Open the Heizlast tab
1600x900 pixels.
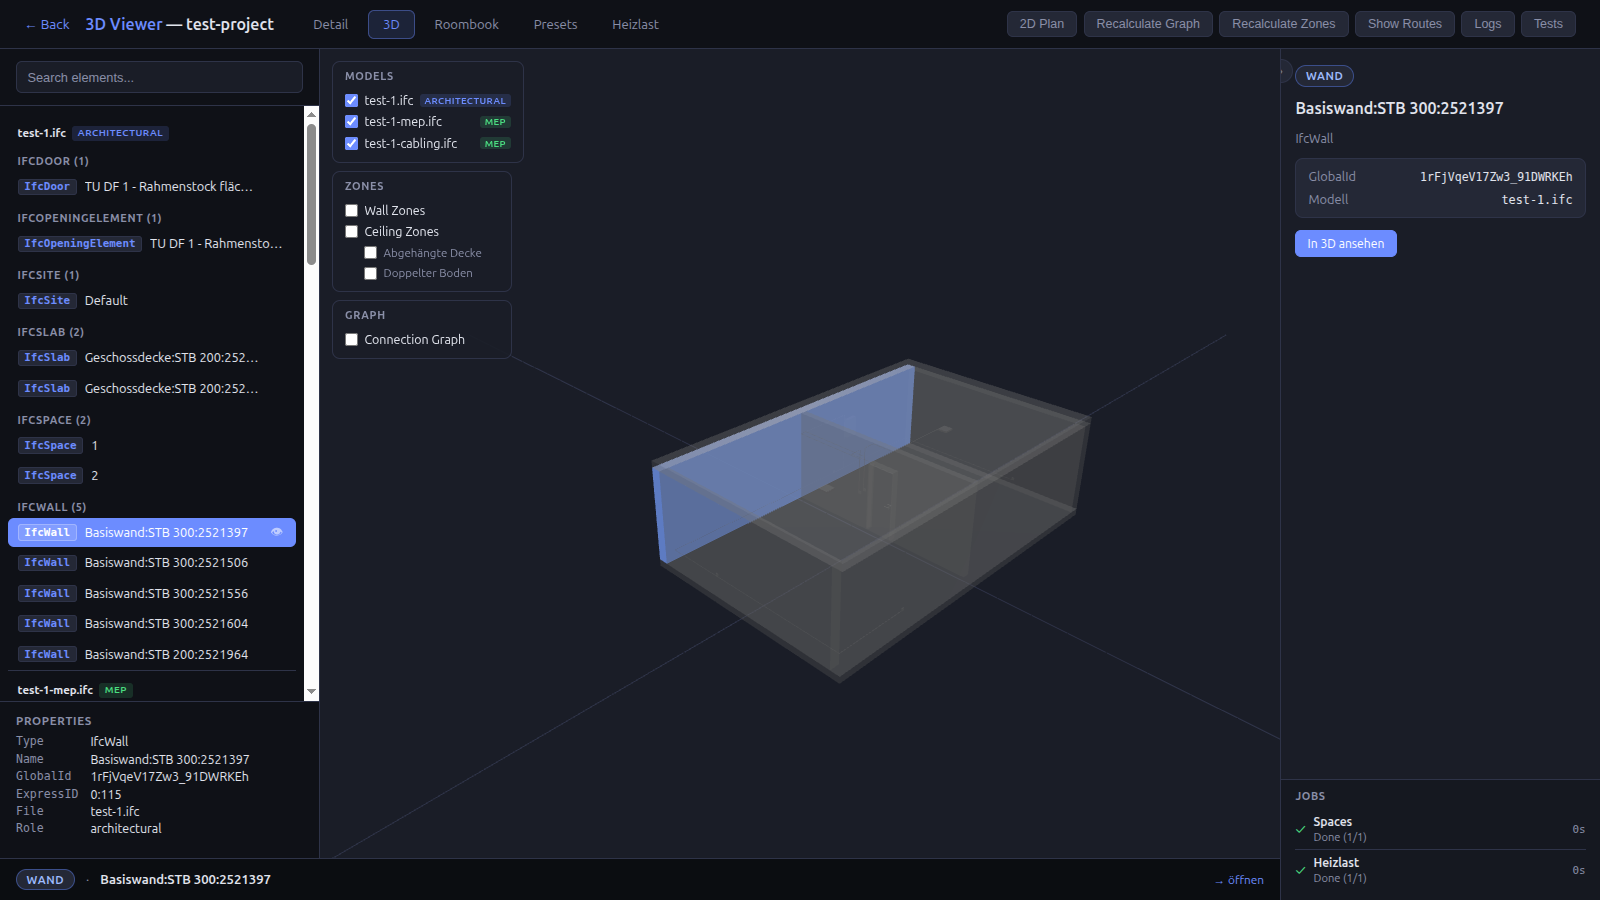[x=635, y=24]
